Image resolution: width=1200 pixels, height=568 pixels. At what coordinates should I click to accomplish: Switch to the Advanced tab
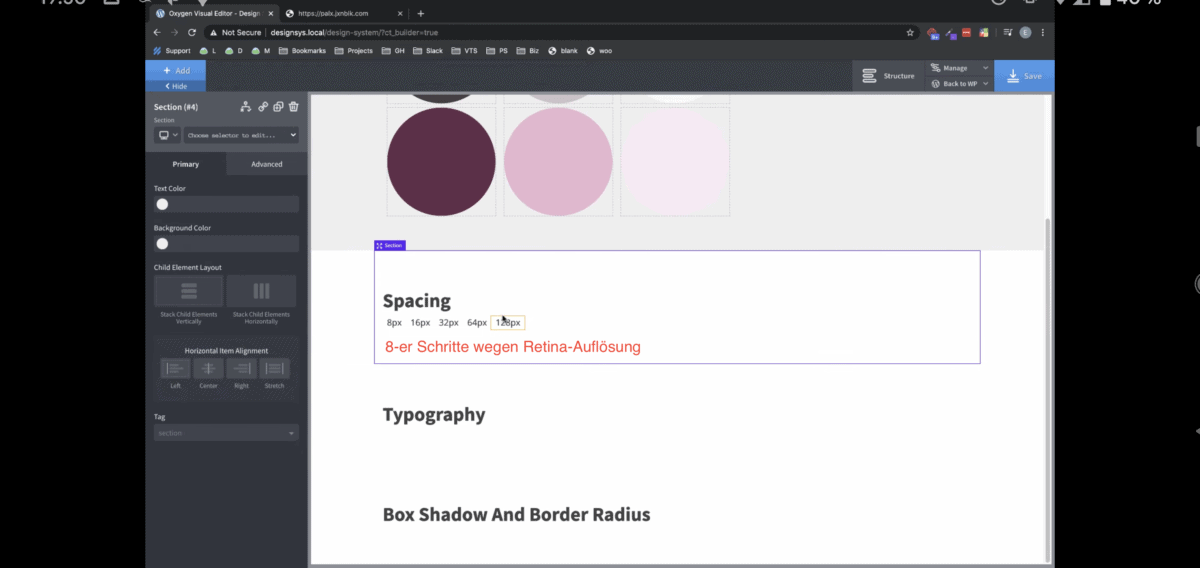point(266,164)
